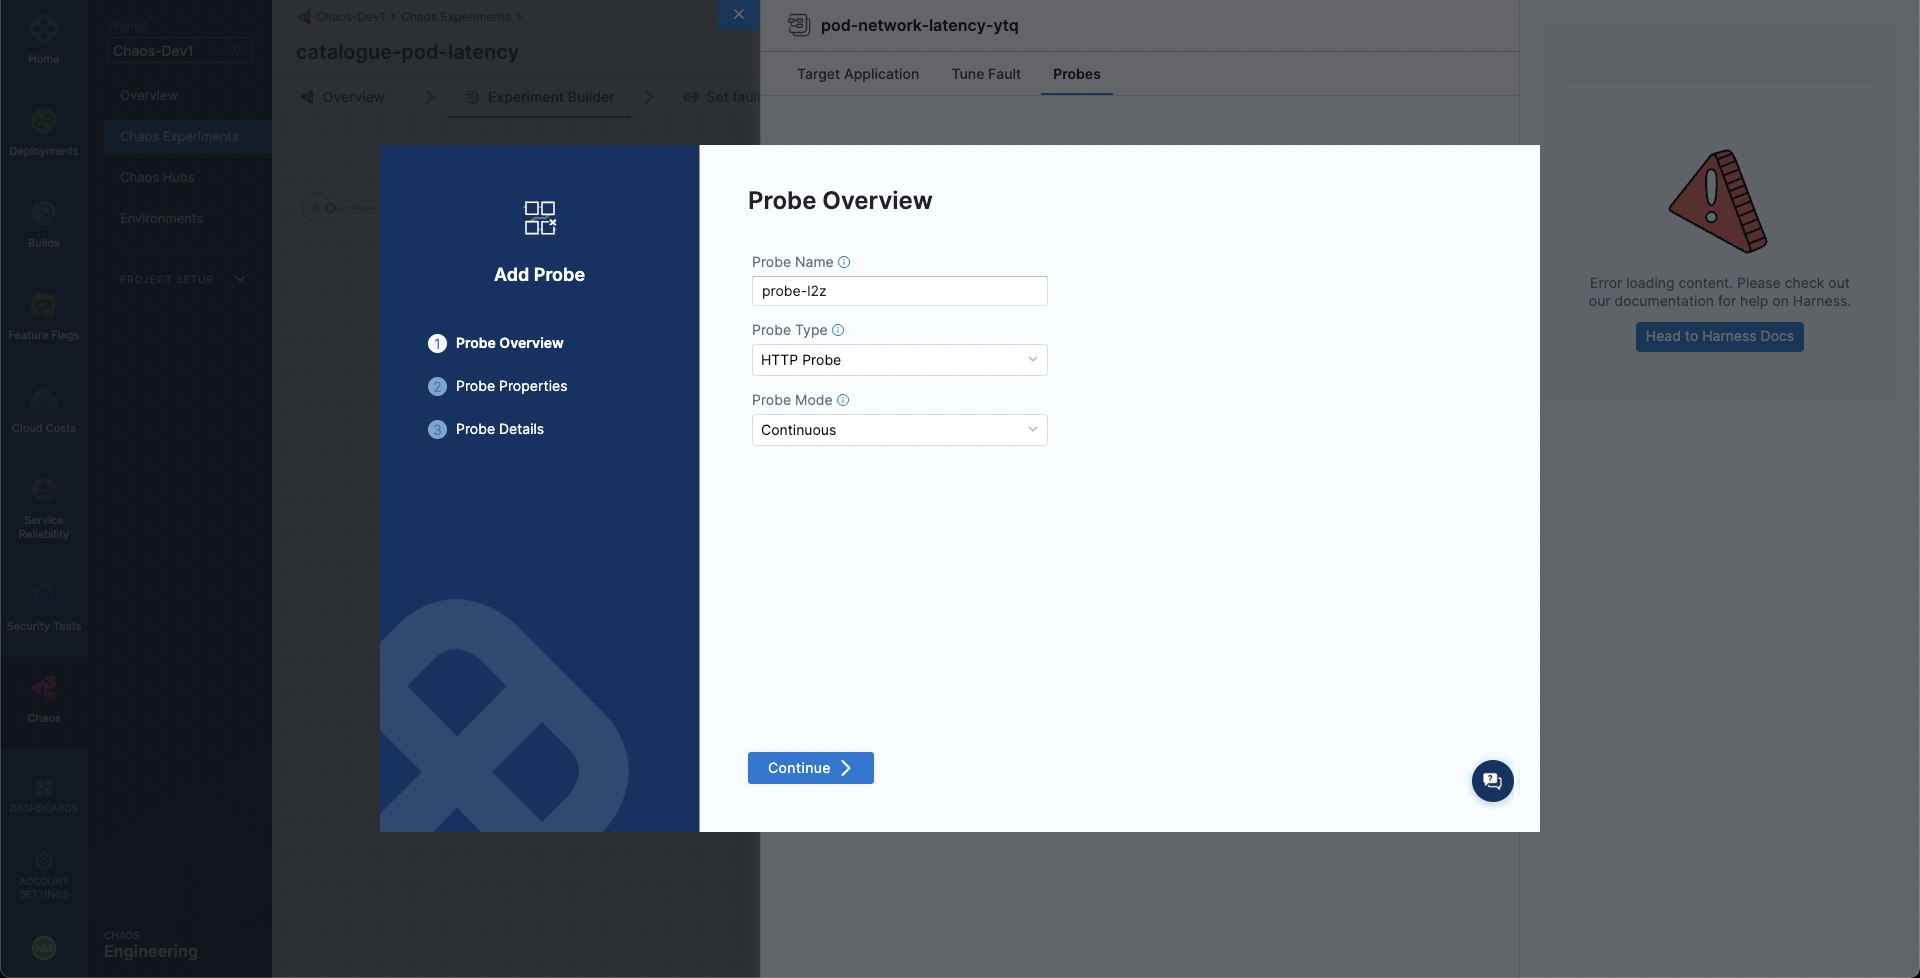Image resolution: width=1920 pixels, height=978 pixels.
Task: Open the Service Reliability module icon
Action: click(43, 490)
